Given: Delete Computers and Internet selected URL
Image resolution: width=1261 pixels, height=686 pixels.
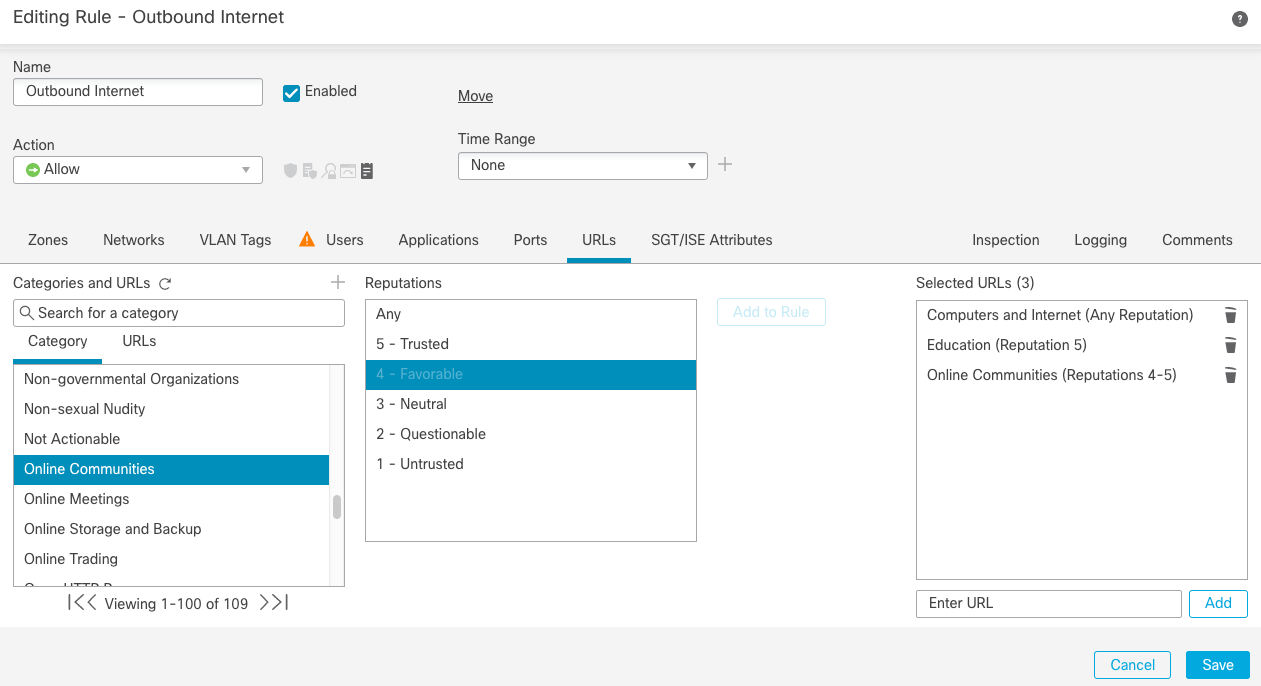Looking at the screenshot, I should (x=1231, y=315).
